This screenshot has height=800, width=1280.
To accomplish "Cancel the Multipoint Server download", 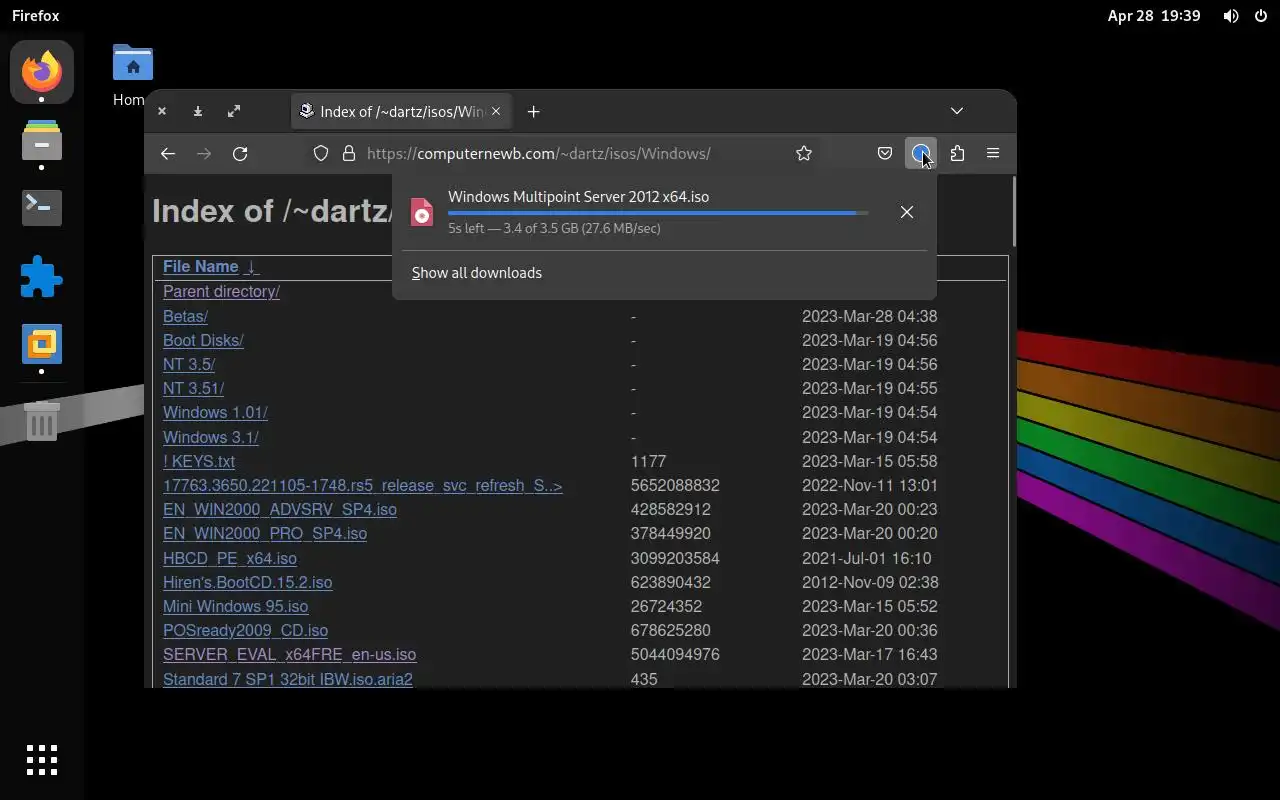I will [x=906, y=212].
